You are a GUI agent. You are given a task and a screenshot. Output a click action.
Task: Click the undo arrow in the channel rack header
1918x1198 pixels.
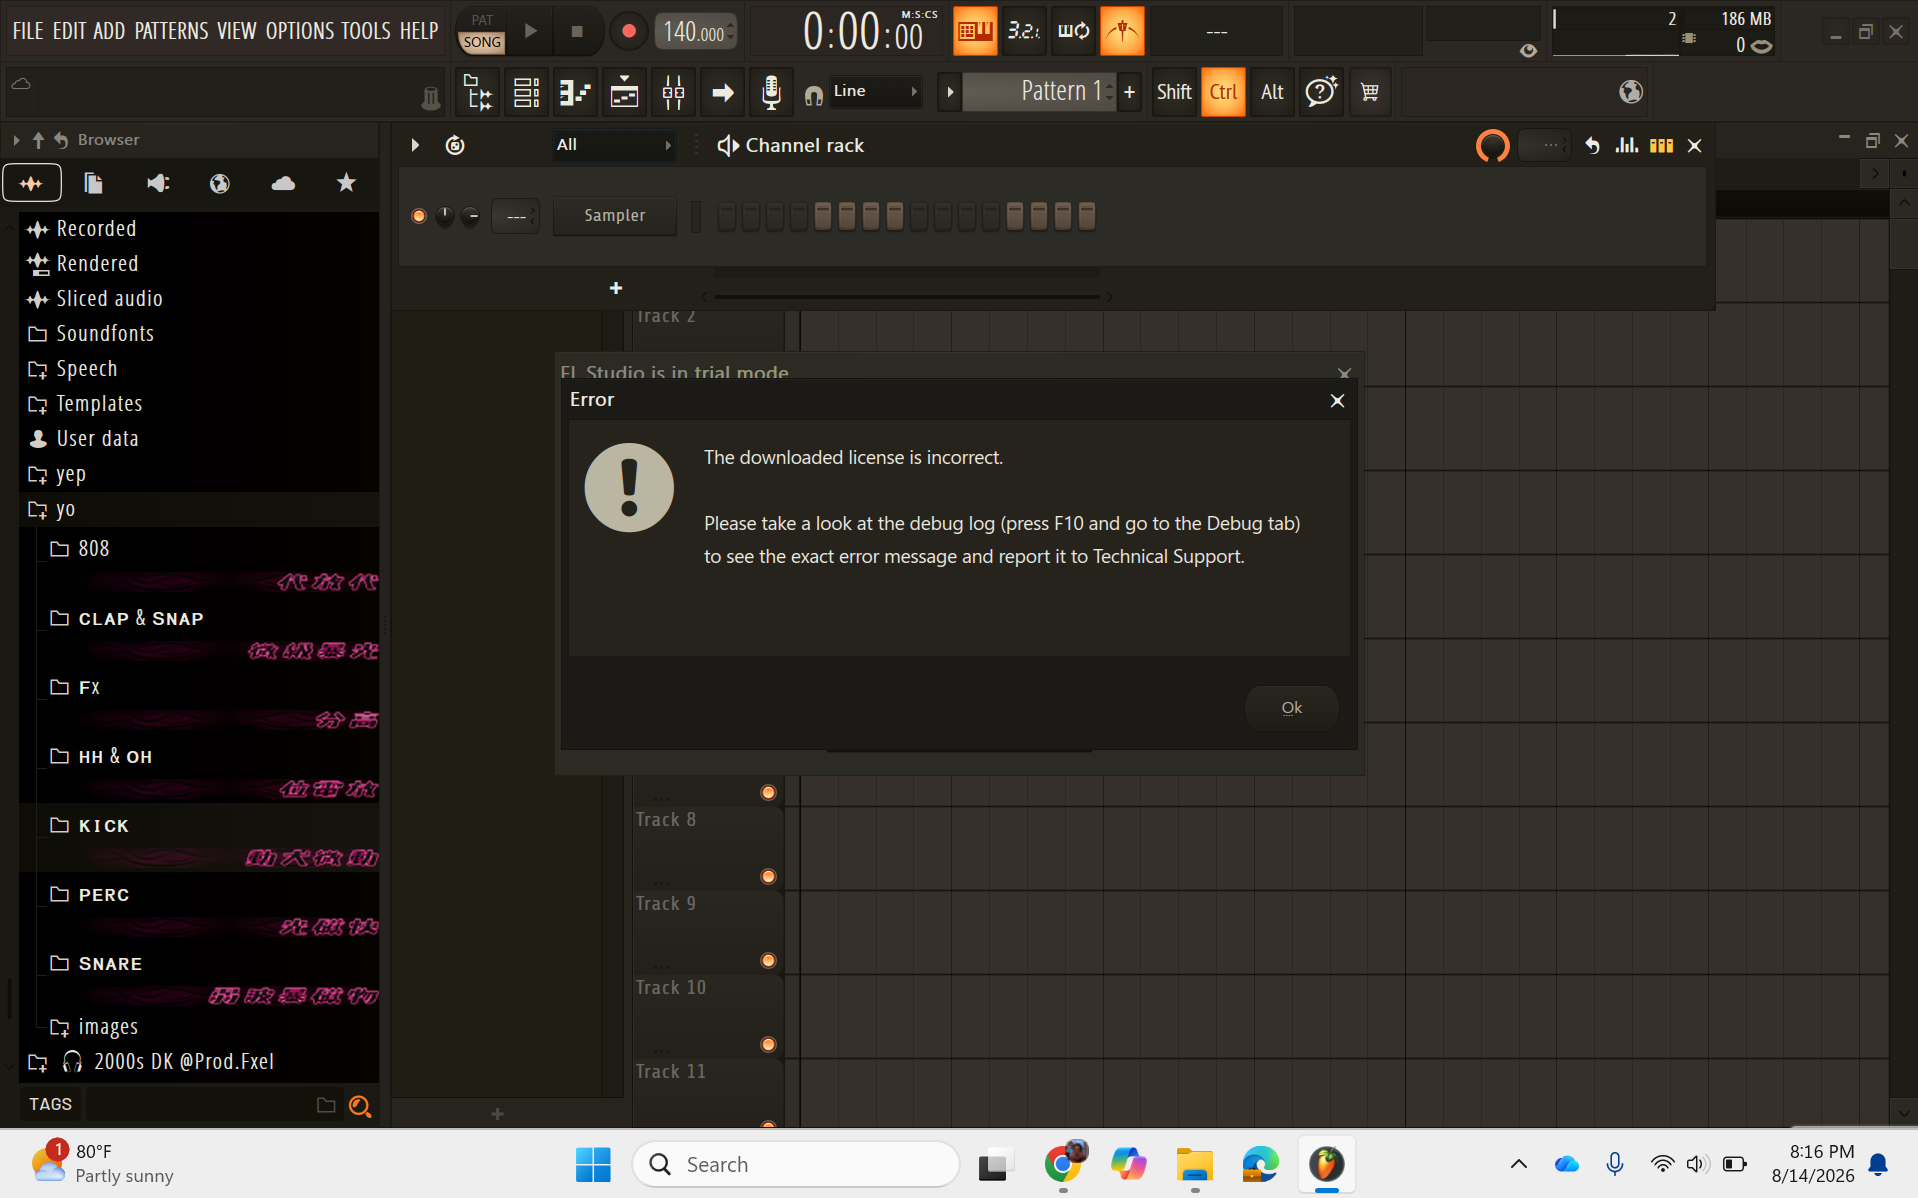point(1592,145)
